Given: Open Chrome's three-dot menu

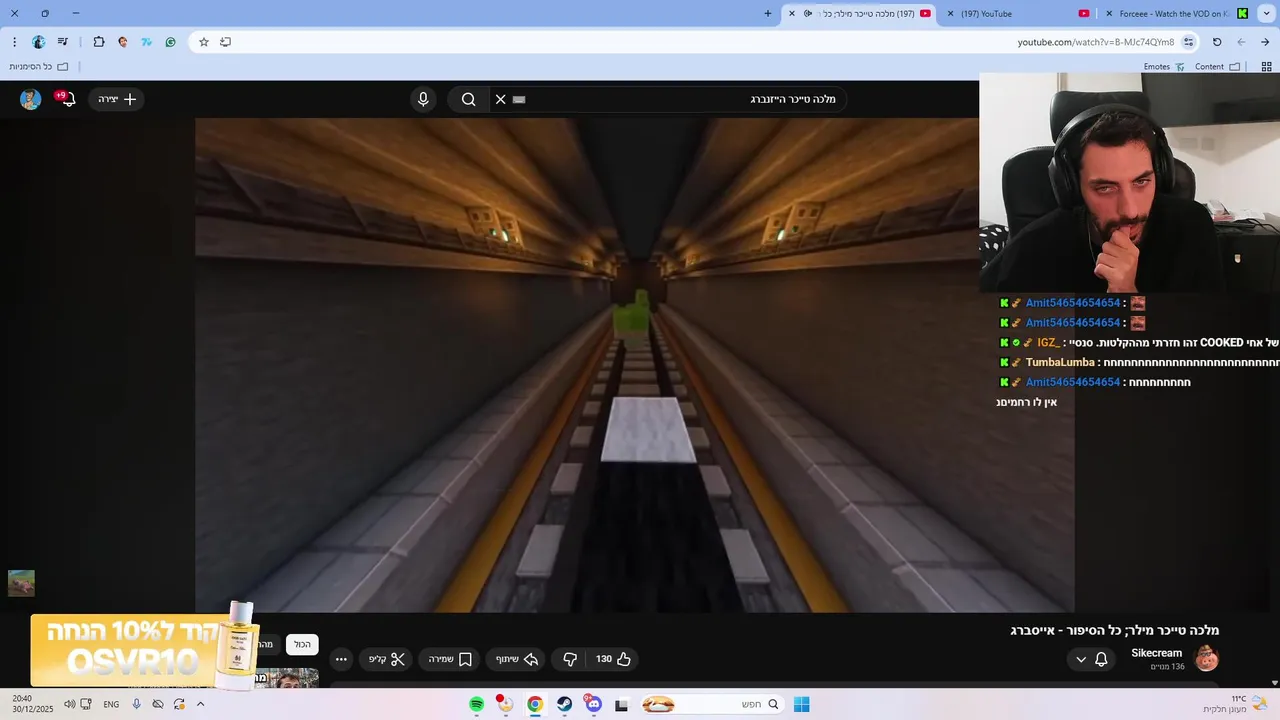Looking at the screenshot, I should pos(14,42).
